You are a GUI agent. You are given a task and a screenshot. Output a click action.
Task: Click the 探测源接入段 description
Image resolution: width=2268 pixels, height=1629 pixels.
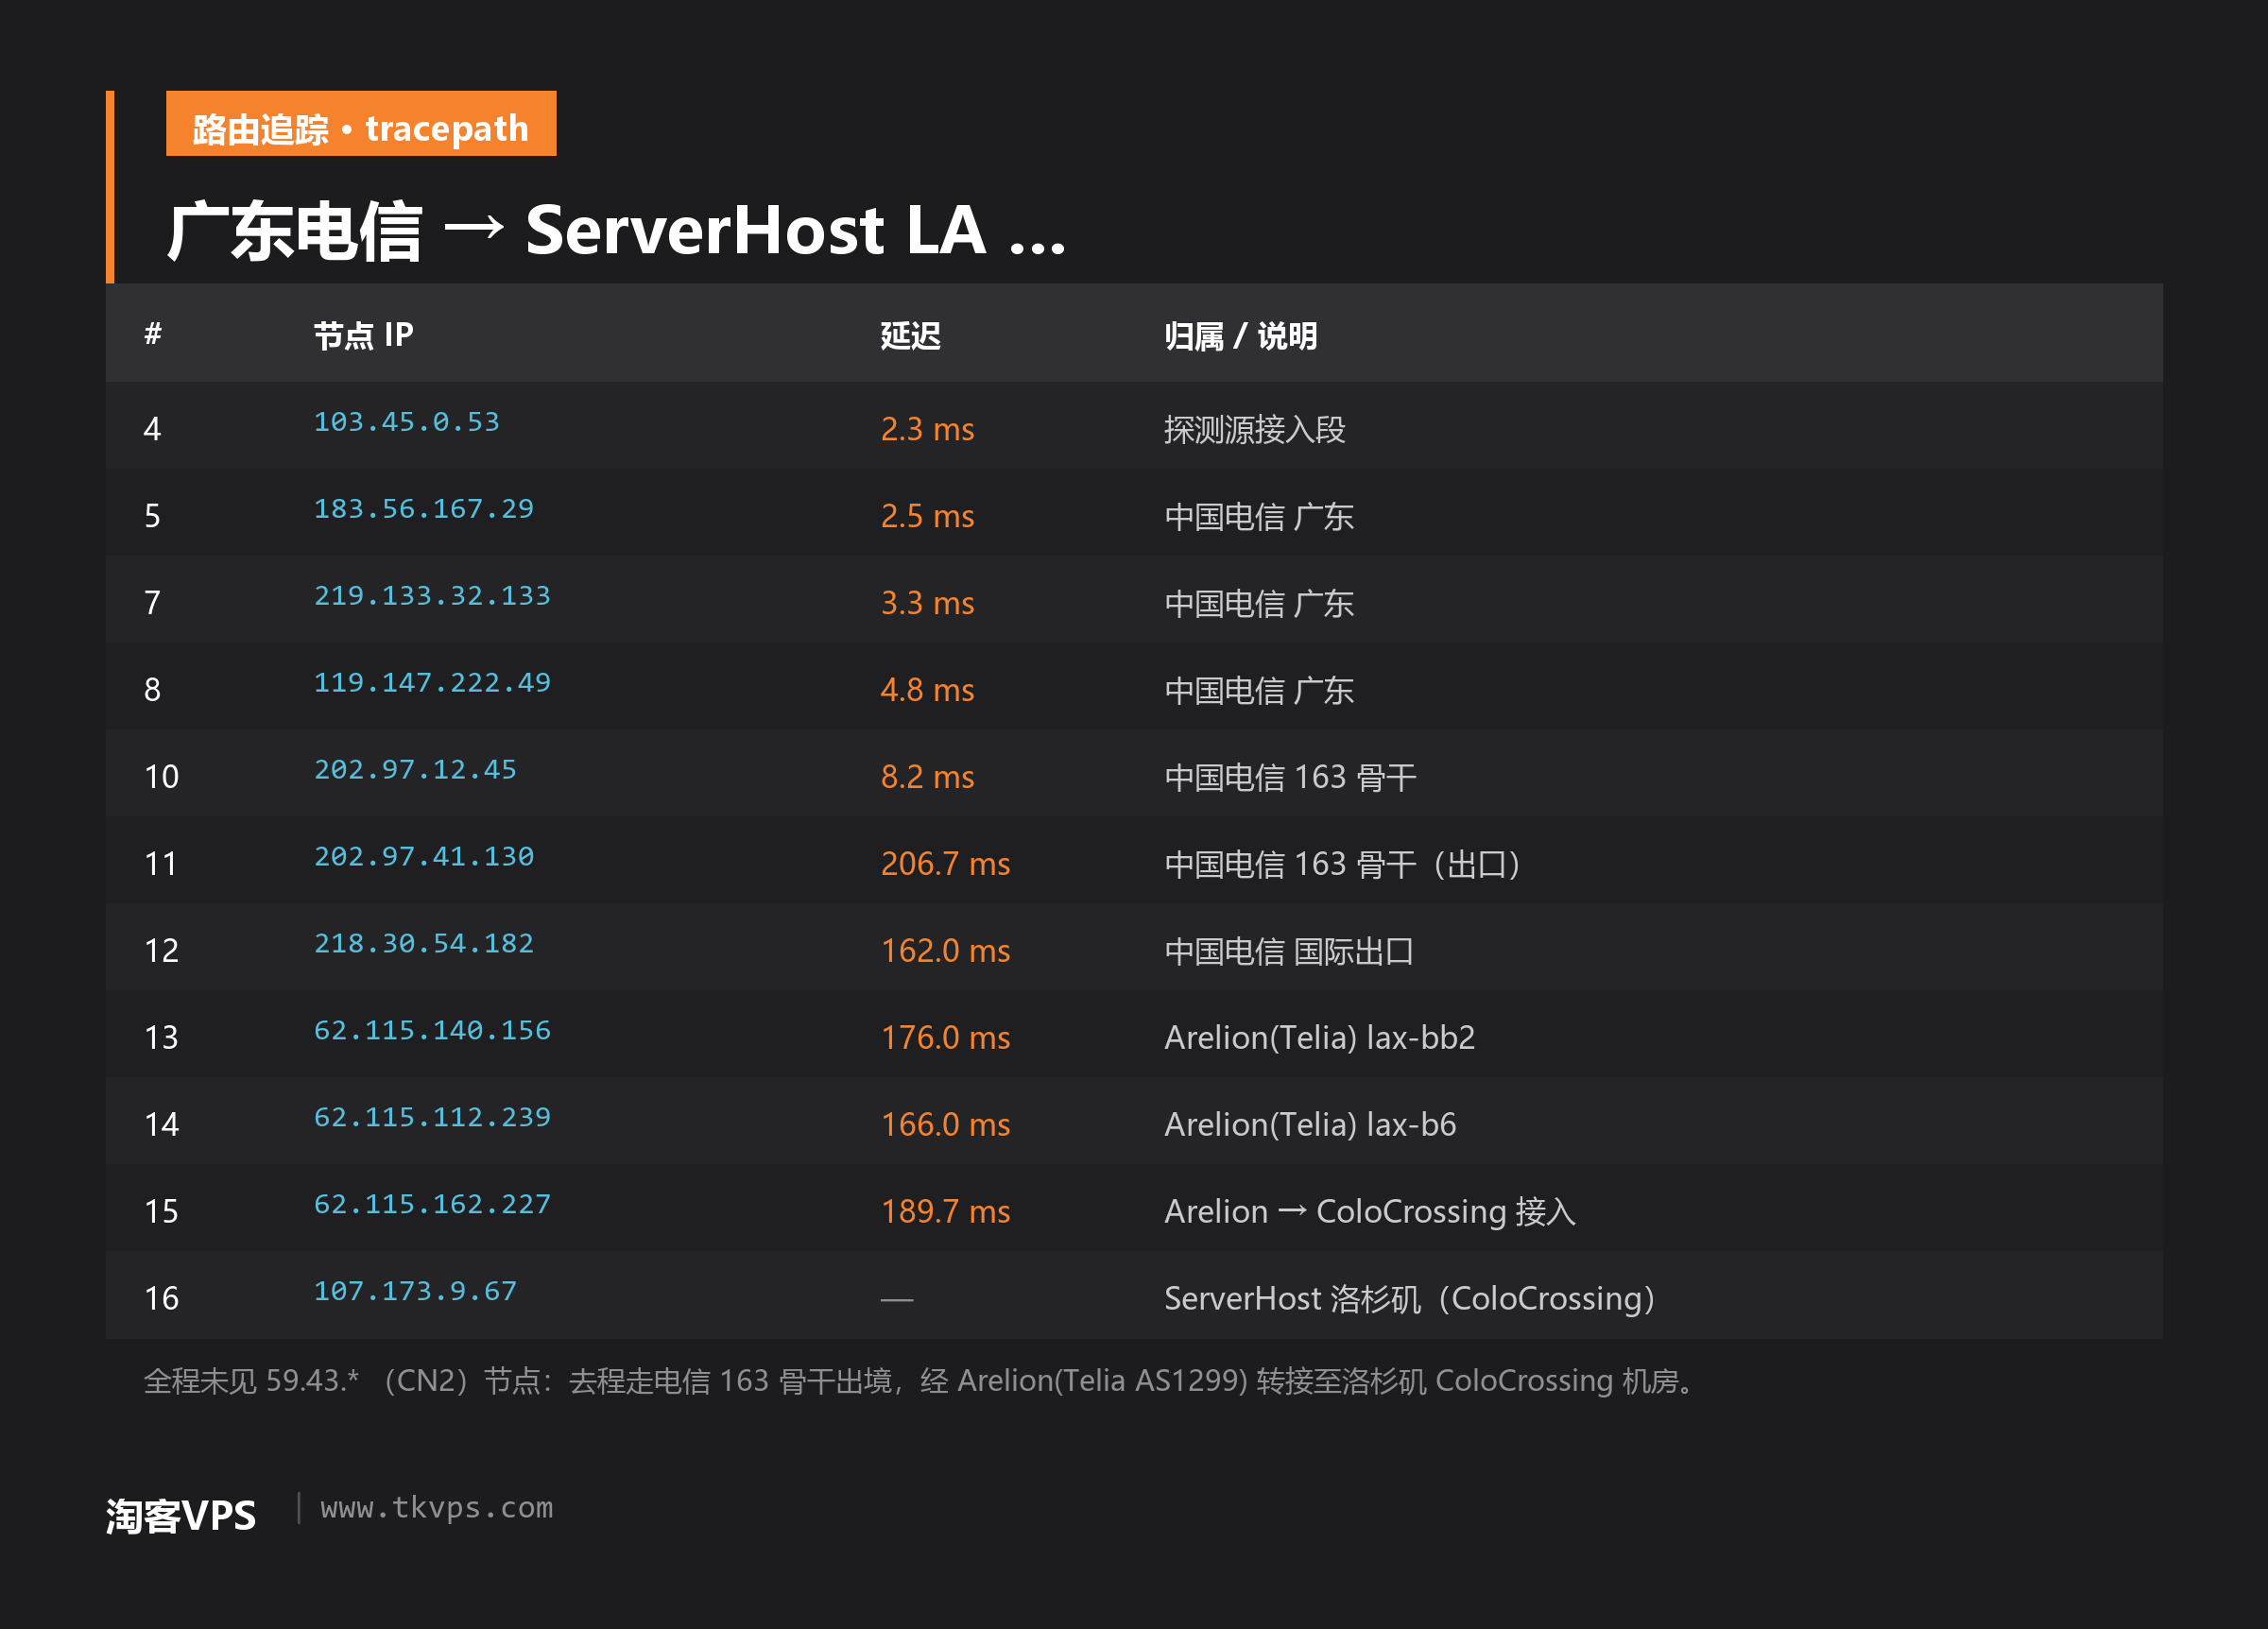(x=1254, y=430)
